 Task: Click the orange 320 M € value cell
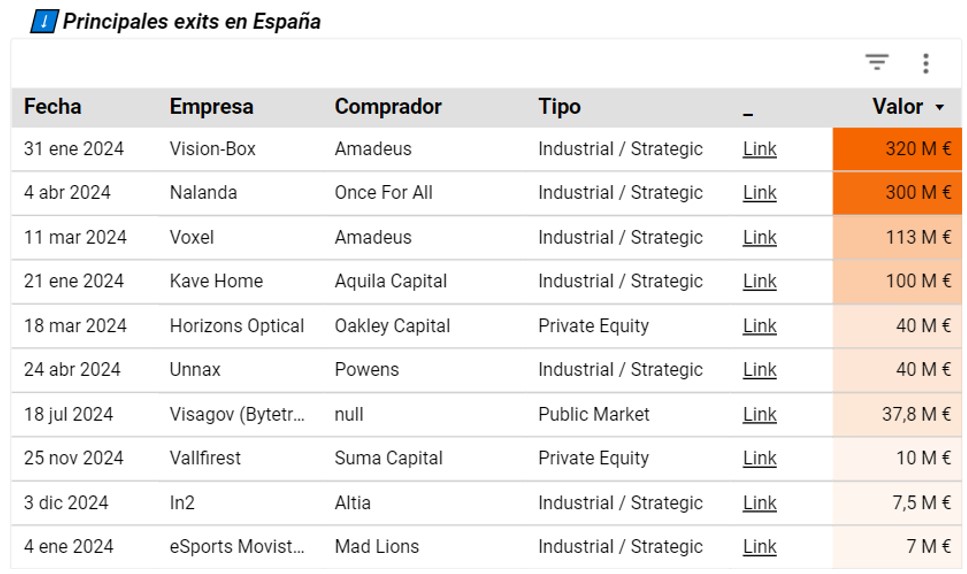[897, 149]
